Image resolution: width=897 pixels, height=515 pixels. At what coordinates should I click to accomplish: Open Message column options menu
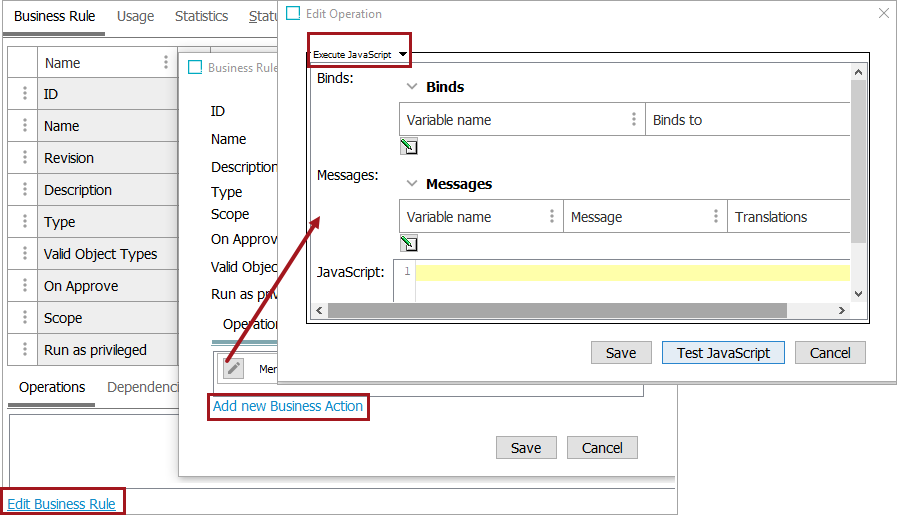point(716,216)
